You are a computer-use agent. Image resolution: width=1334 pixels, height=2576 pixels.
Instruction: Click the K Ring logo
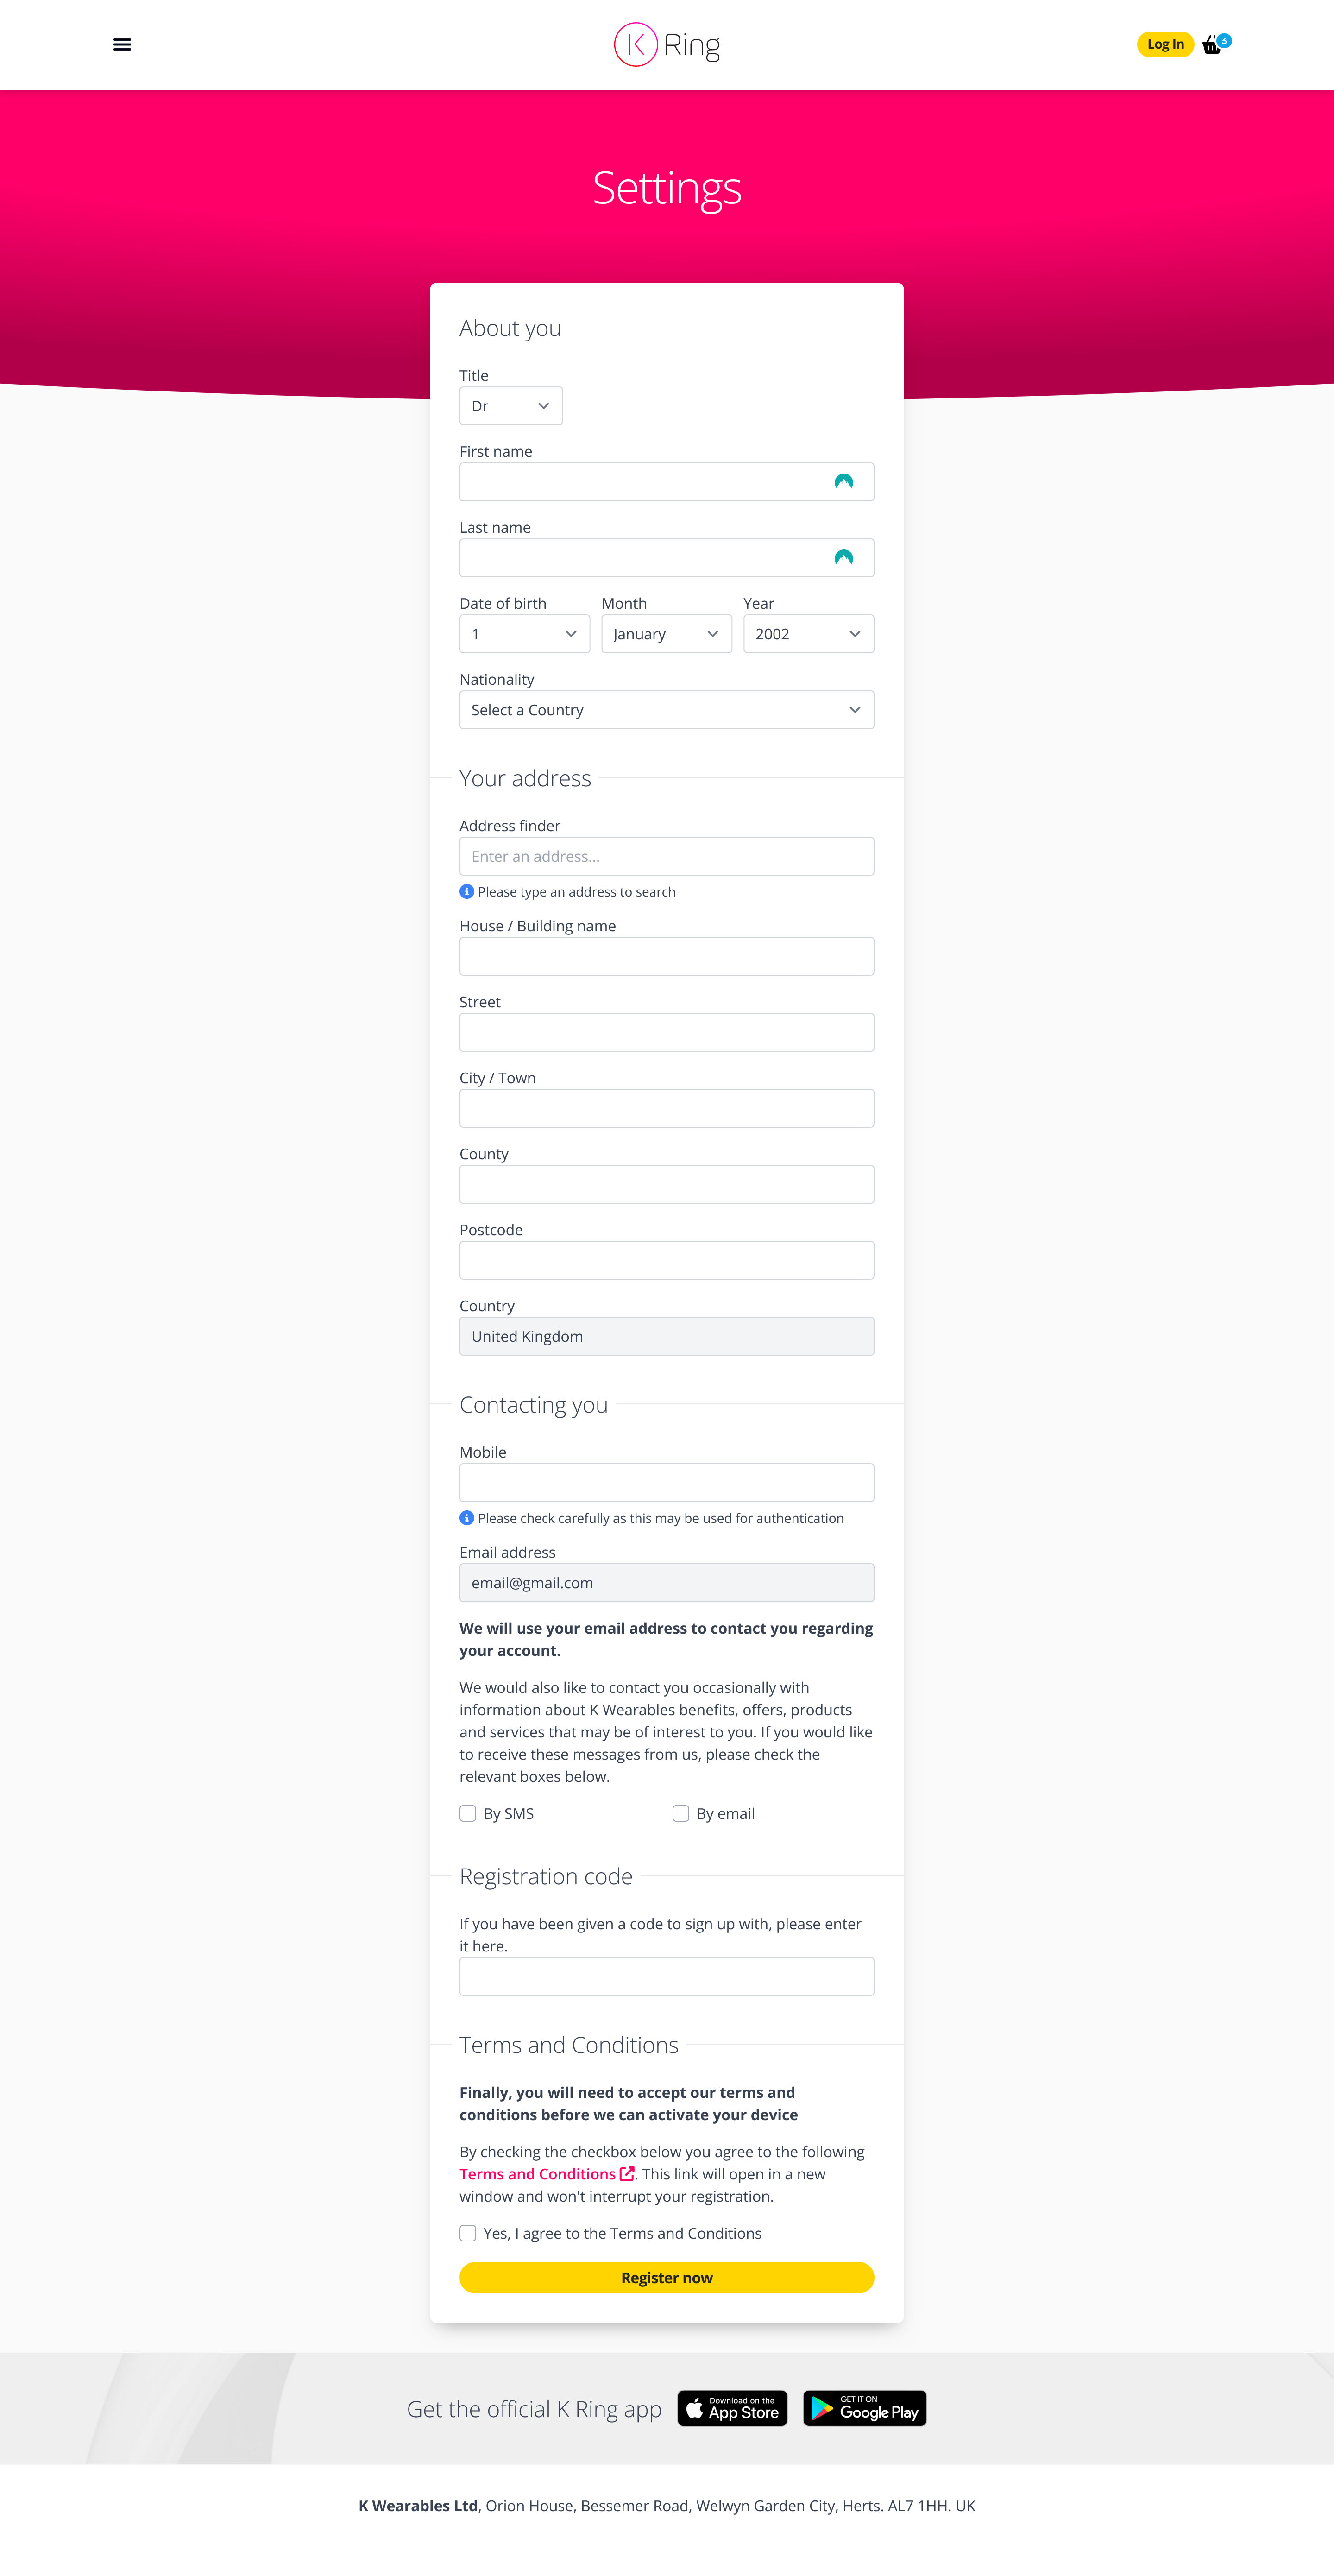(666, 45)
